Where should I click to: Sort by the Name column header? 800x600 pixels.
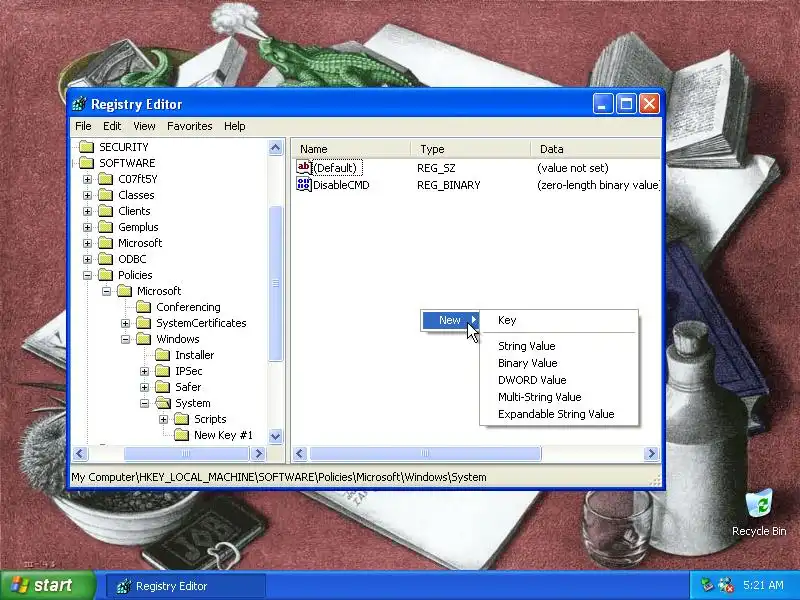[x=352, y=149]
